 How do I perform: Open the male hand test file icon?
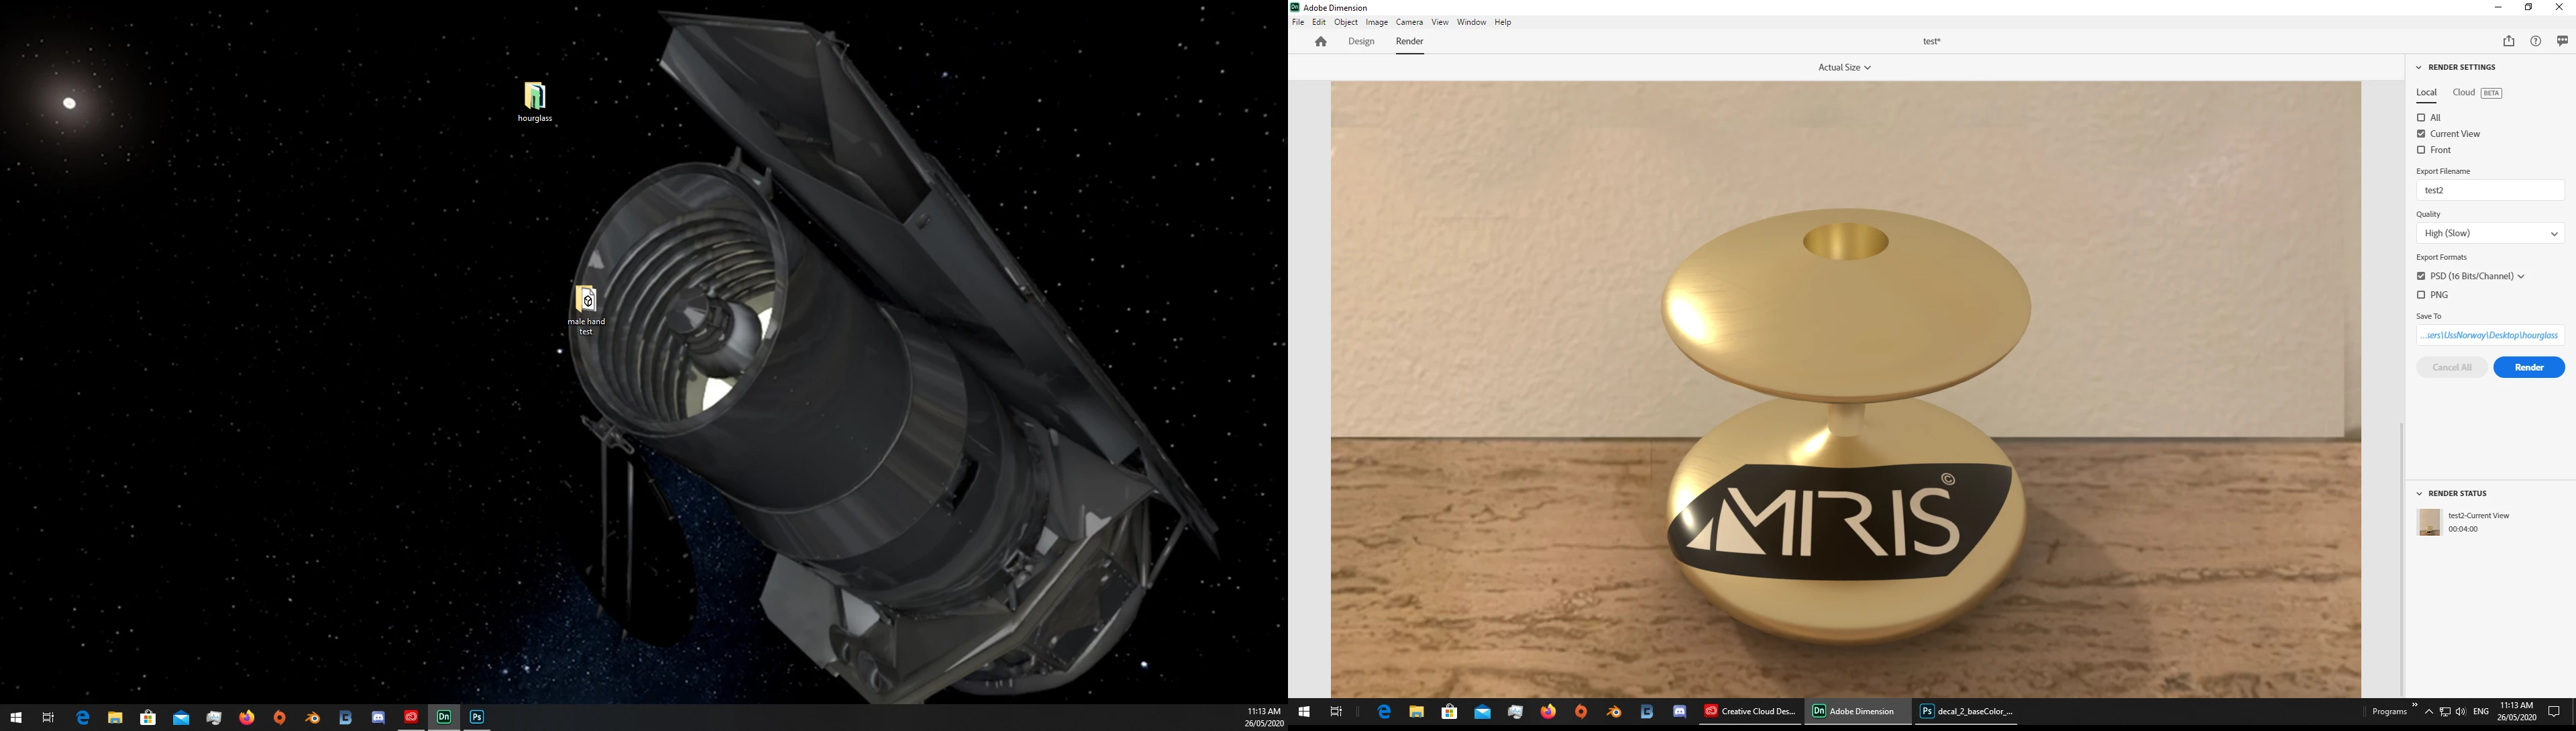coord(587,300)
